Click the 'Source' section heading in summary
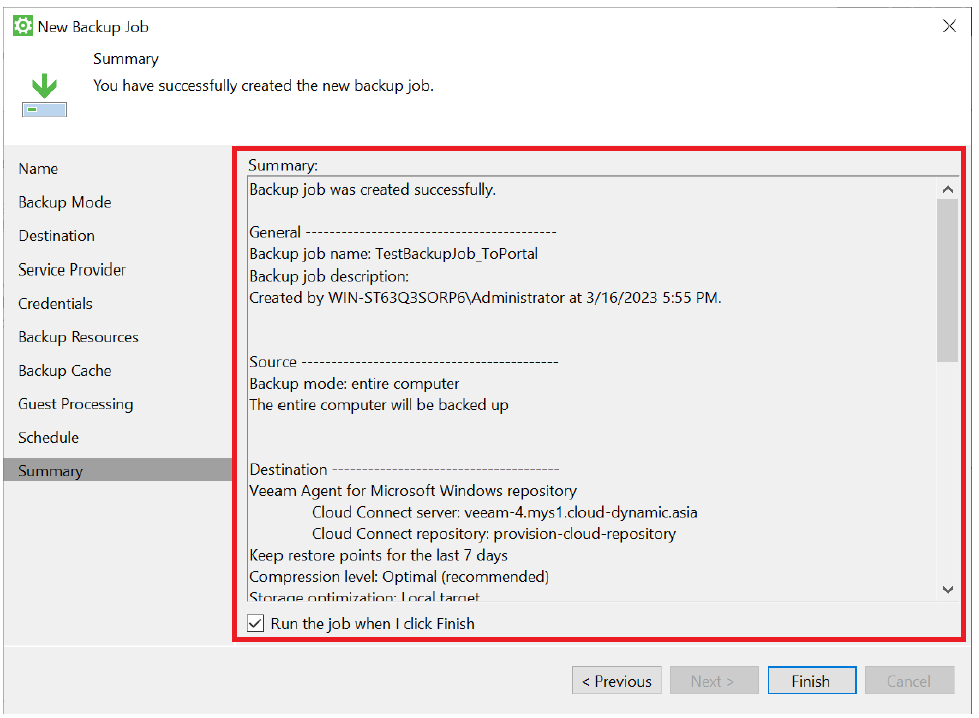This screenshot has height=718, width=979. click(x=273, y=362)
